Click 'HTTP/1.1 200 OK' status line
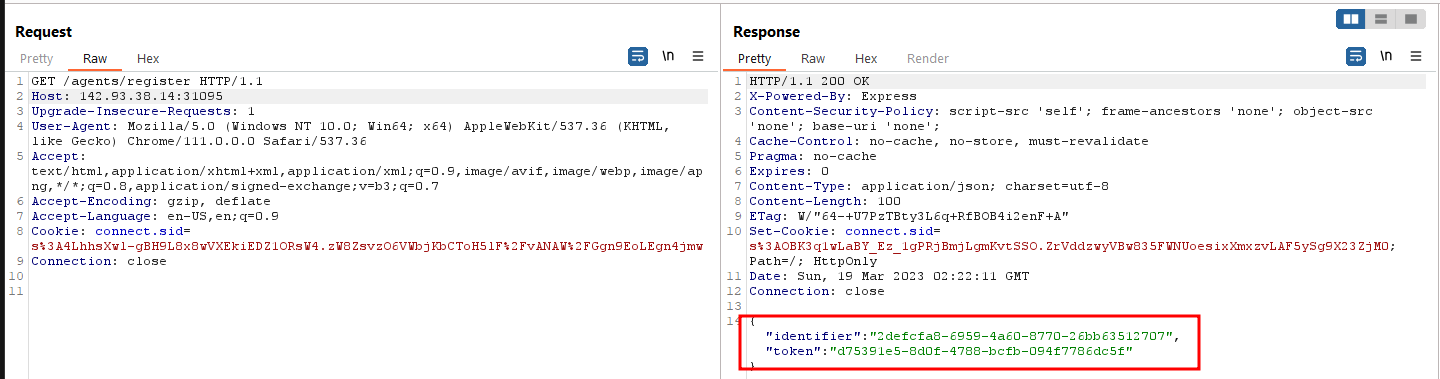This screenshot has width=1440, height=379. tap(810, 81)
